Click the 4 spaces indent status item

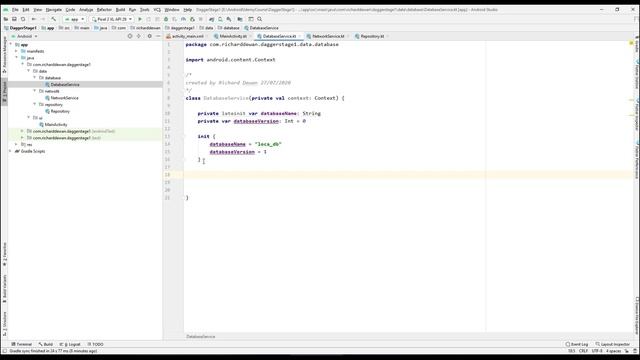(x=613, y=351)
